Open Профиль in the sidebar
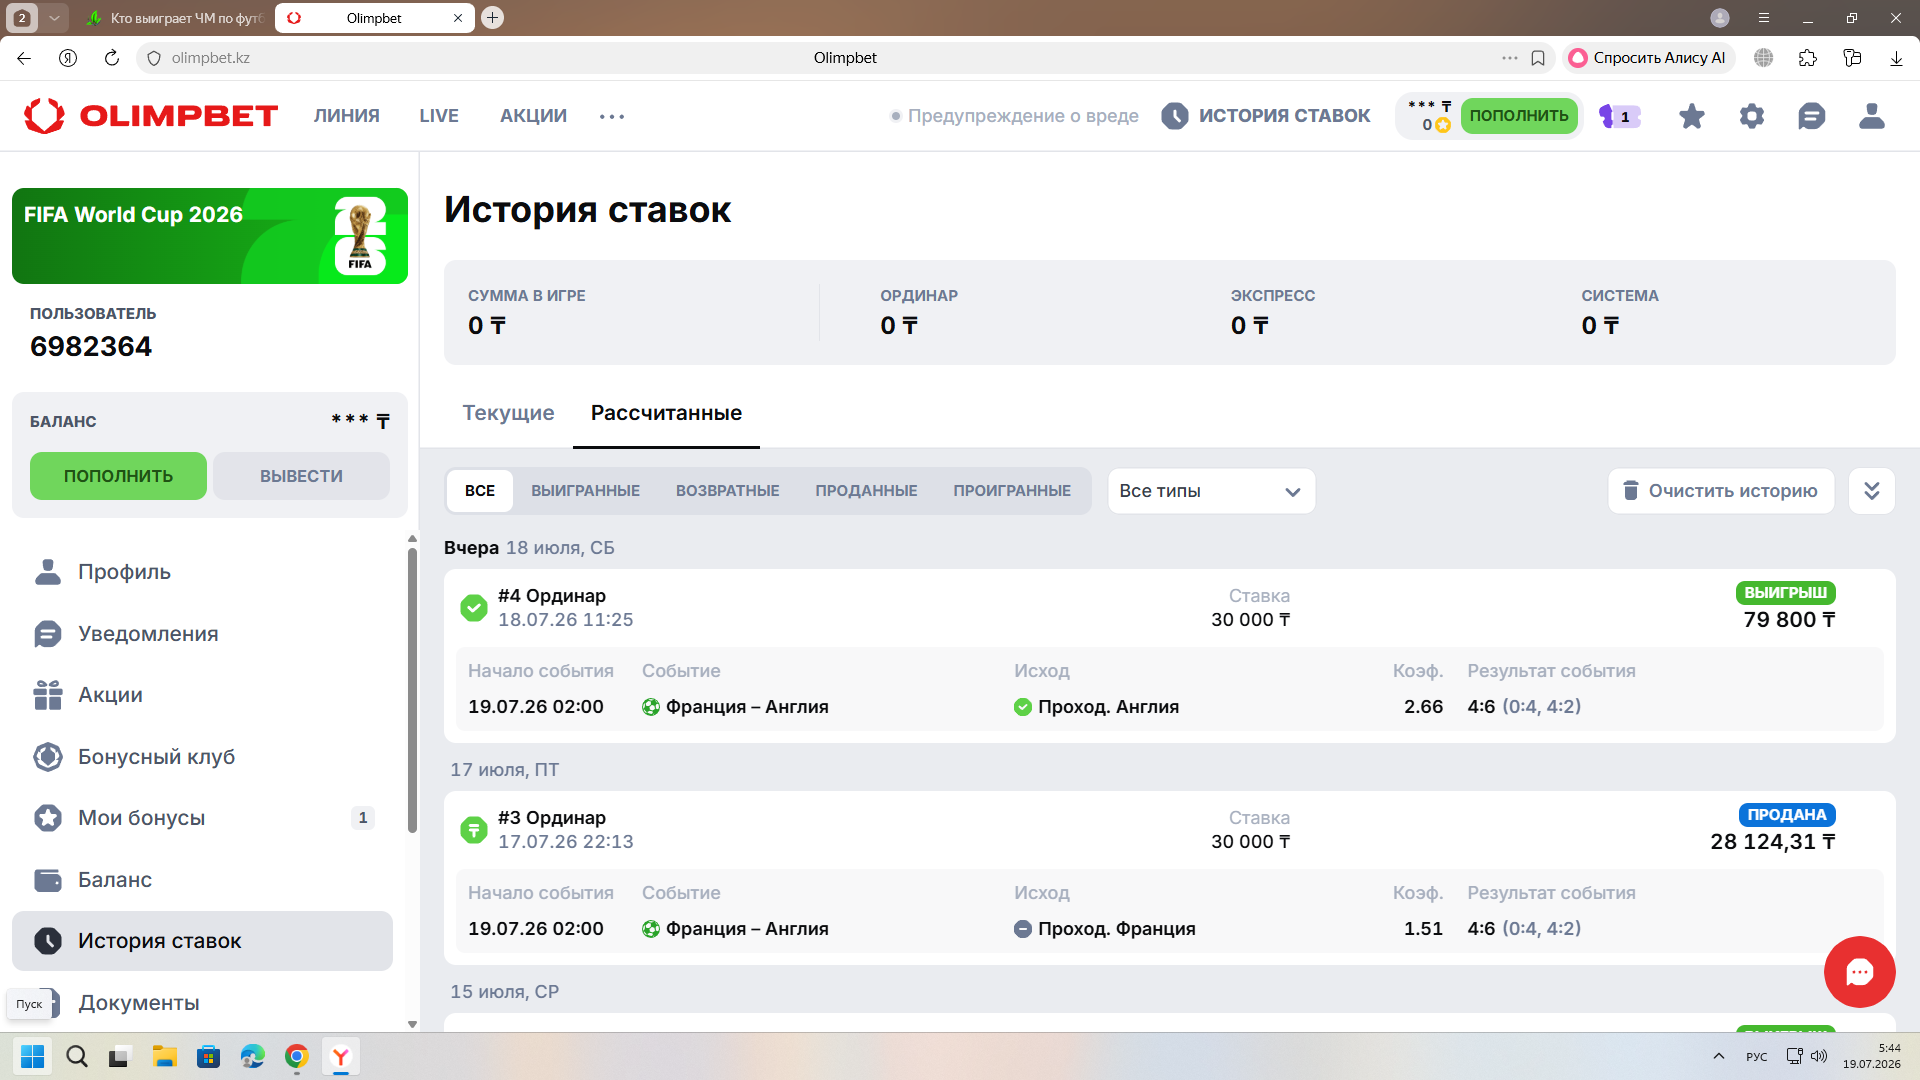The image size is (1920, 1080). tap(202, 572)
